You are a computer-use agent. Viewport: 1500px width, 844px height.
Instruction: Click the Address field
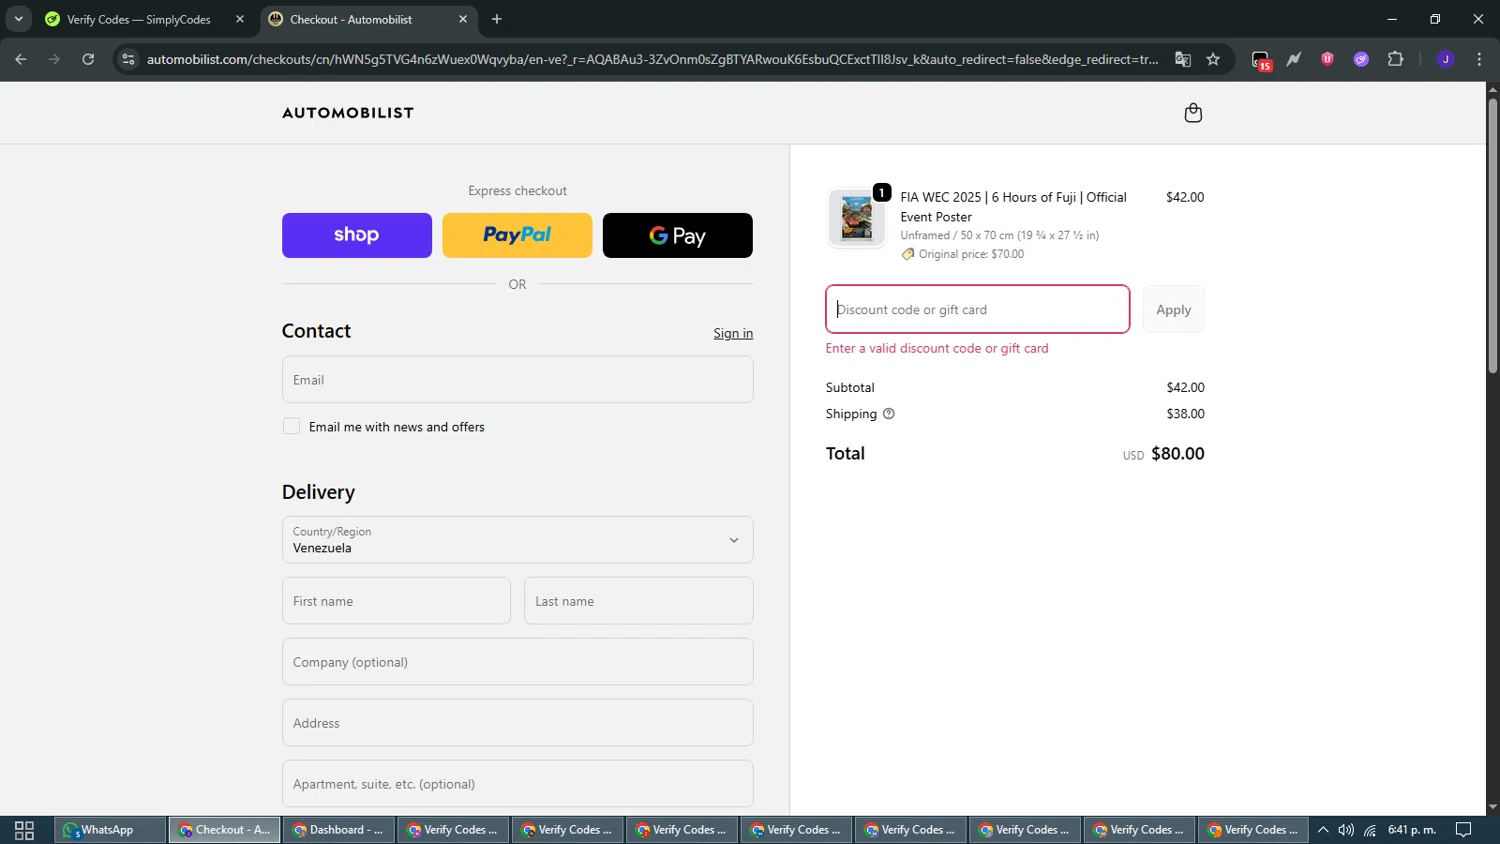(517, 723)
